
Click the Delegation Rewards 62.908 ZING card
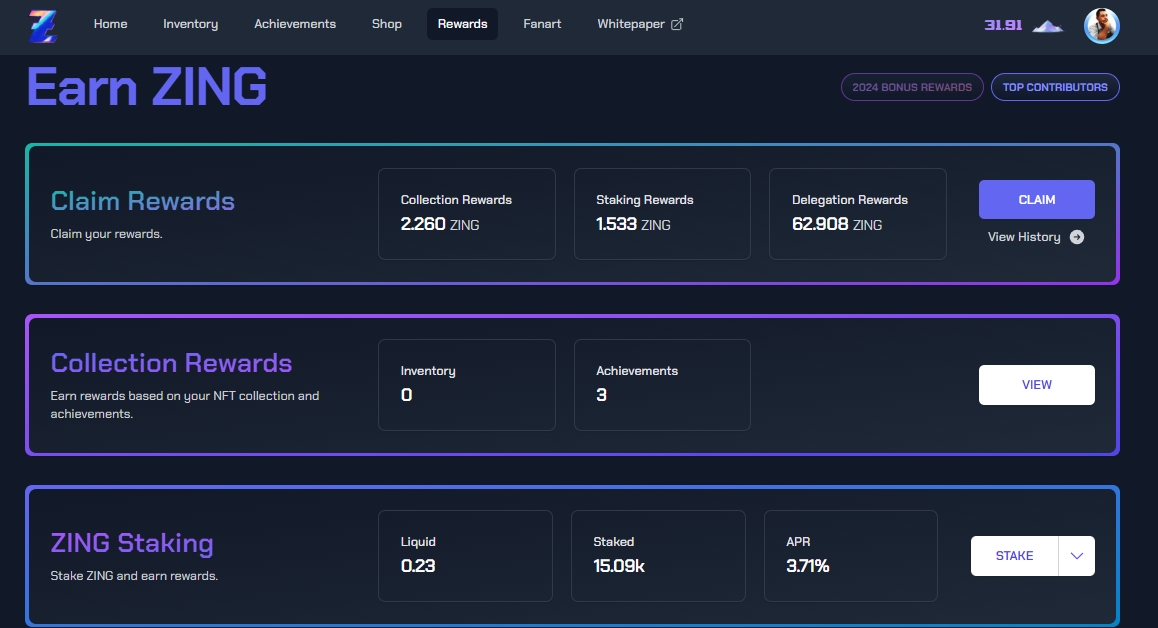point(857,214)
